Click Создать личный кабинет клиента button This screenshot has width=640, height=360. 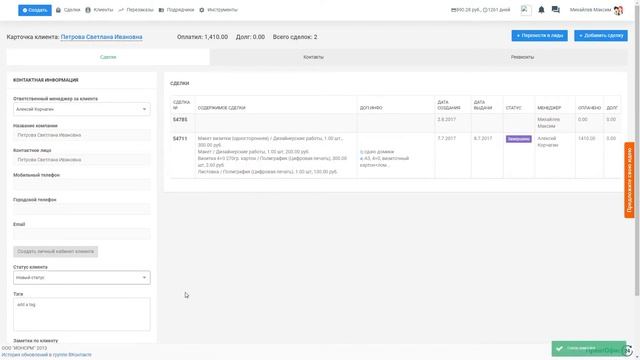coord(56,251)
